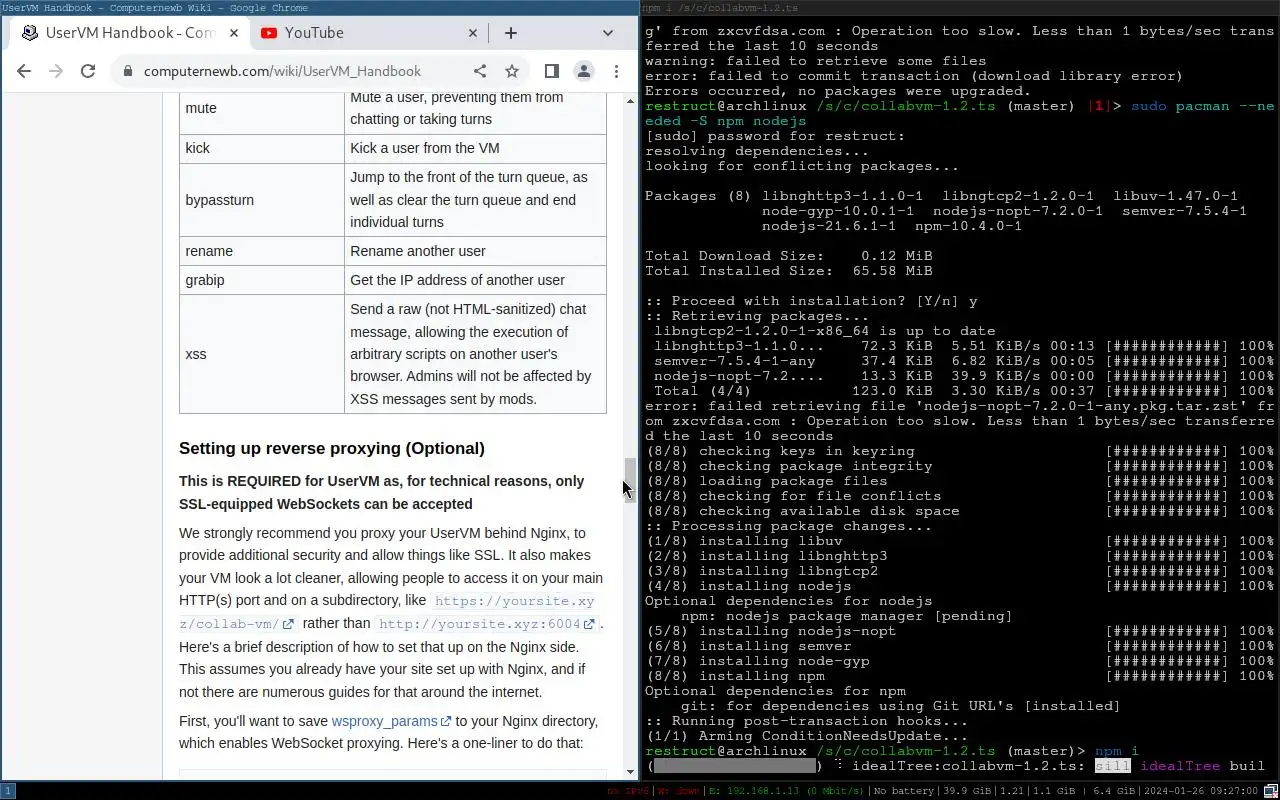Click the page scrollbar up arrow
Viewport: 1280px width, 800px height.
630,100
